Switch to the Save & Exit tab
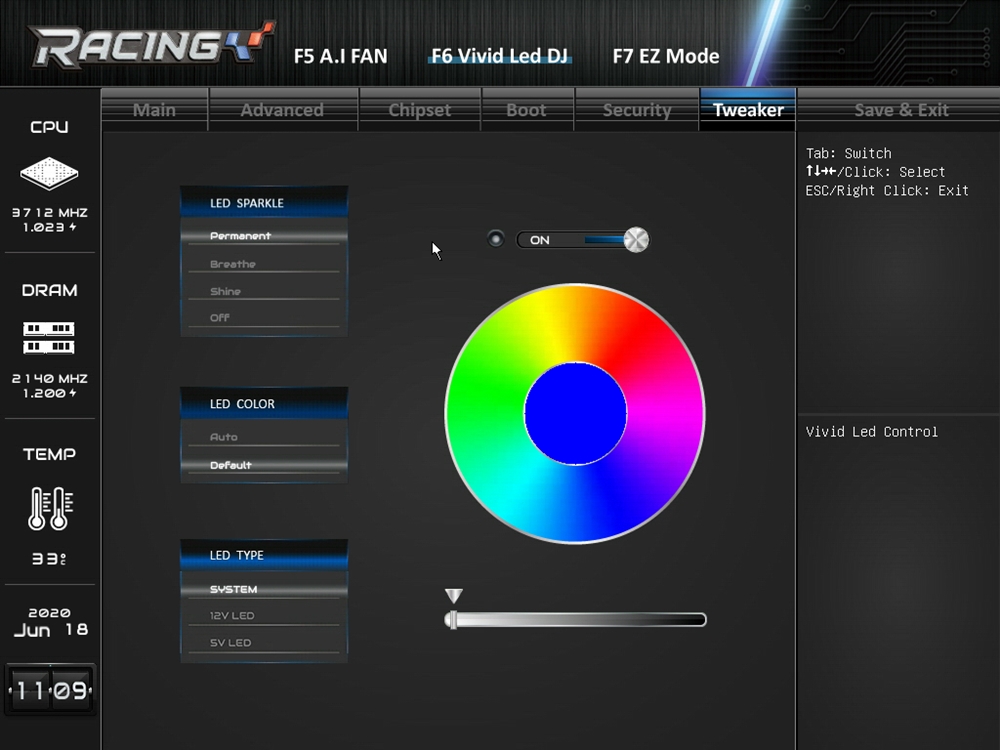 (901, 110)
